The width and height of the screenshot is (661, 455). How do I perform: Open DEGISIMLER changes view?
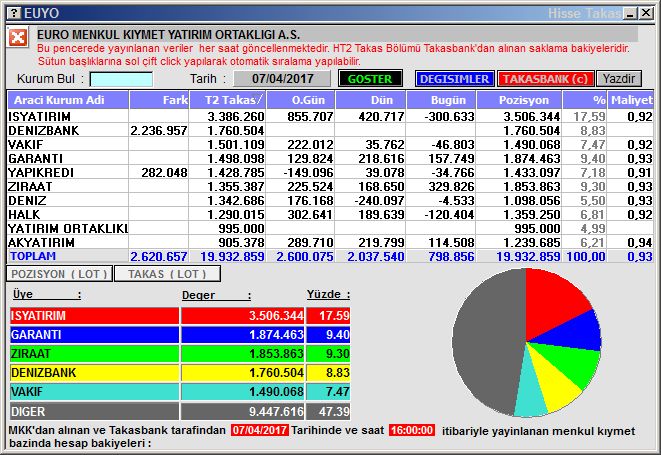454,79
